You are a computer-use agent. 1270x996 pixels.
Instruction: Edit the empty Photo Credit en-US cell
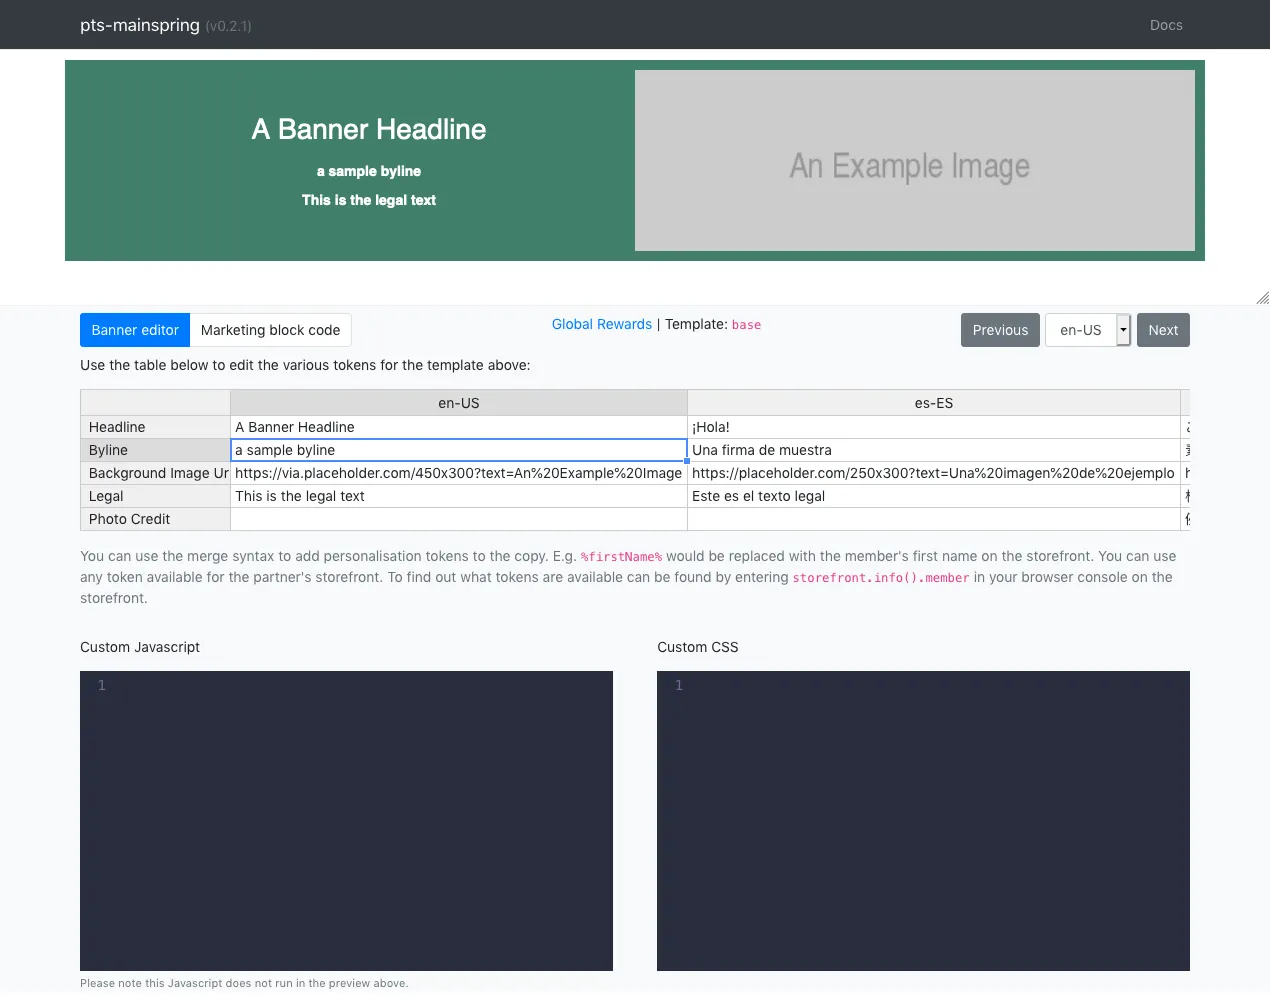(x=458, y=519)
